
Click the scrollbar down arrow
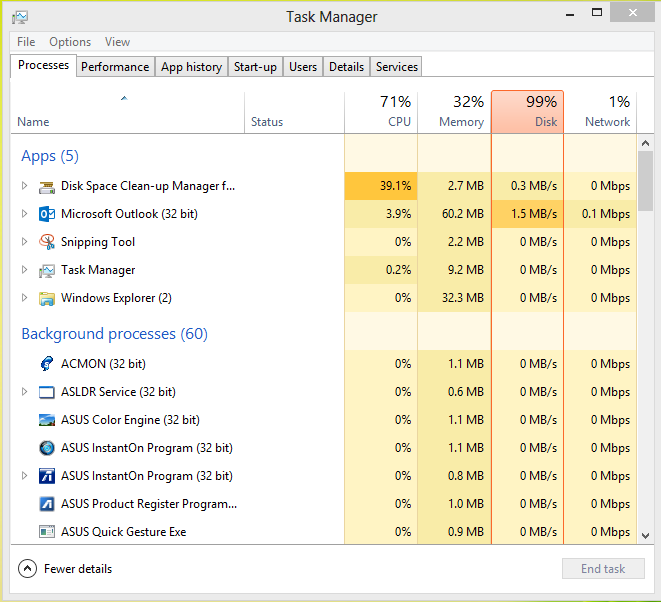(645, 536)
